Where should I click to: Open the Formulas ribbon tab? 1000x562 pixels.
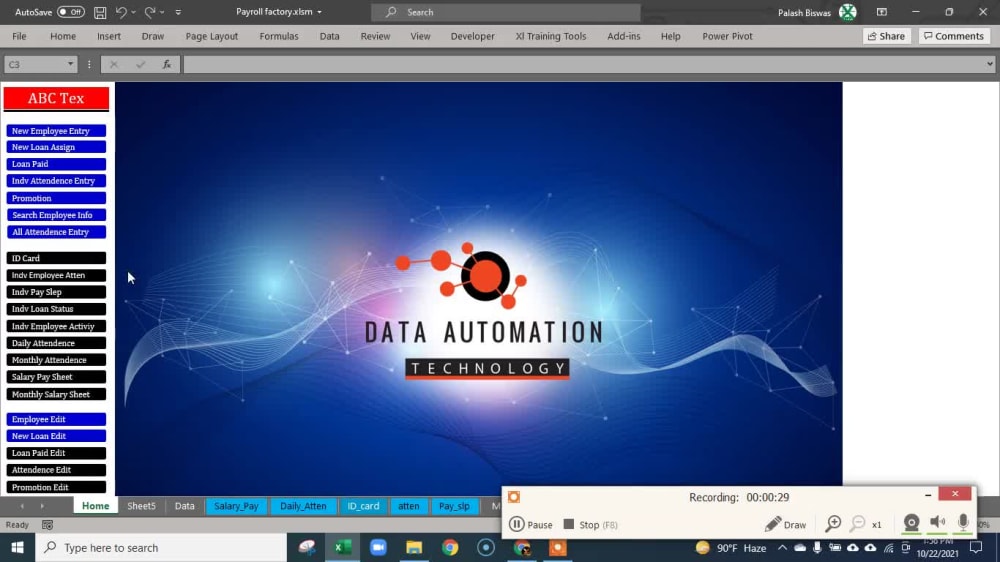[279, 36]
